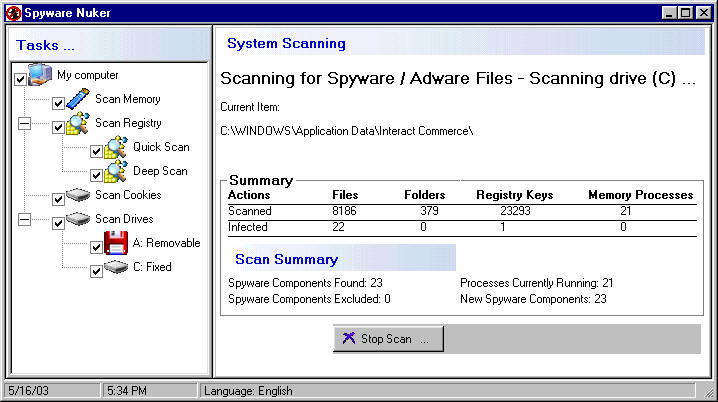Click the Scan Registry magnifier icon

point(78,123)
